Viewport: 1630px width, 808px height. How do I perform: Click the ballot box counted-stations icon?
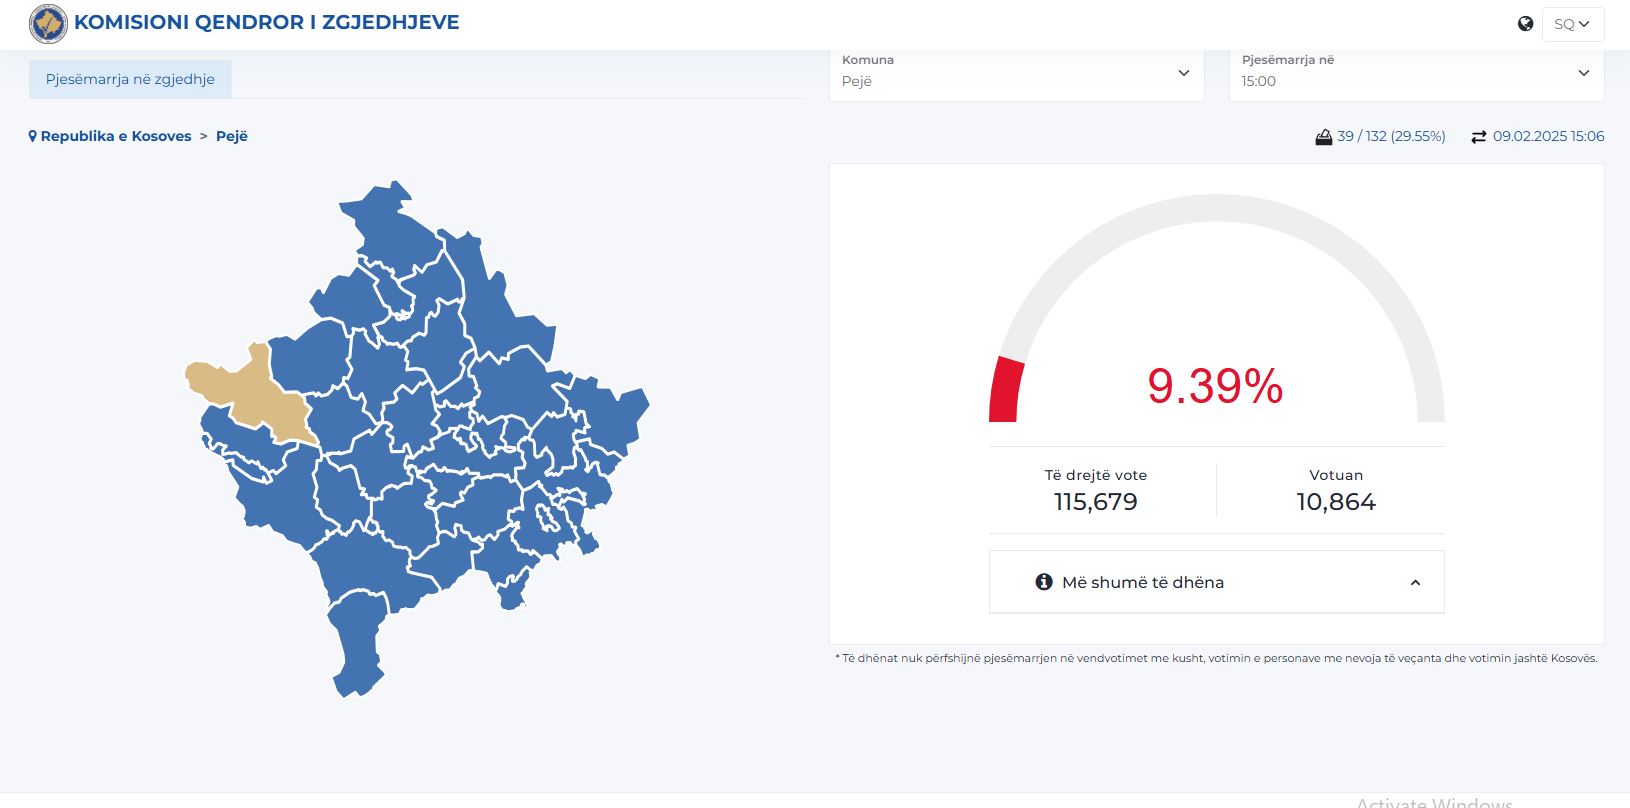click(x=1323, y=137)
